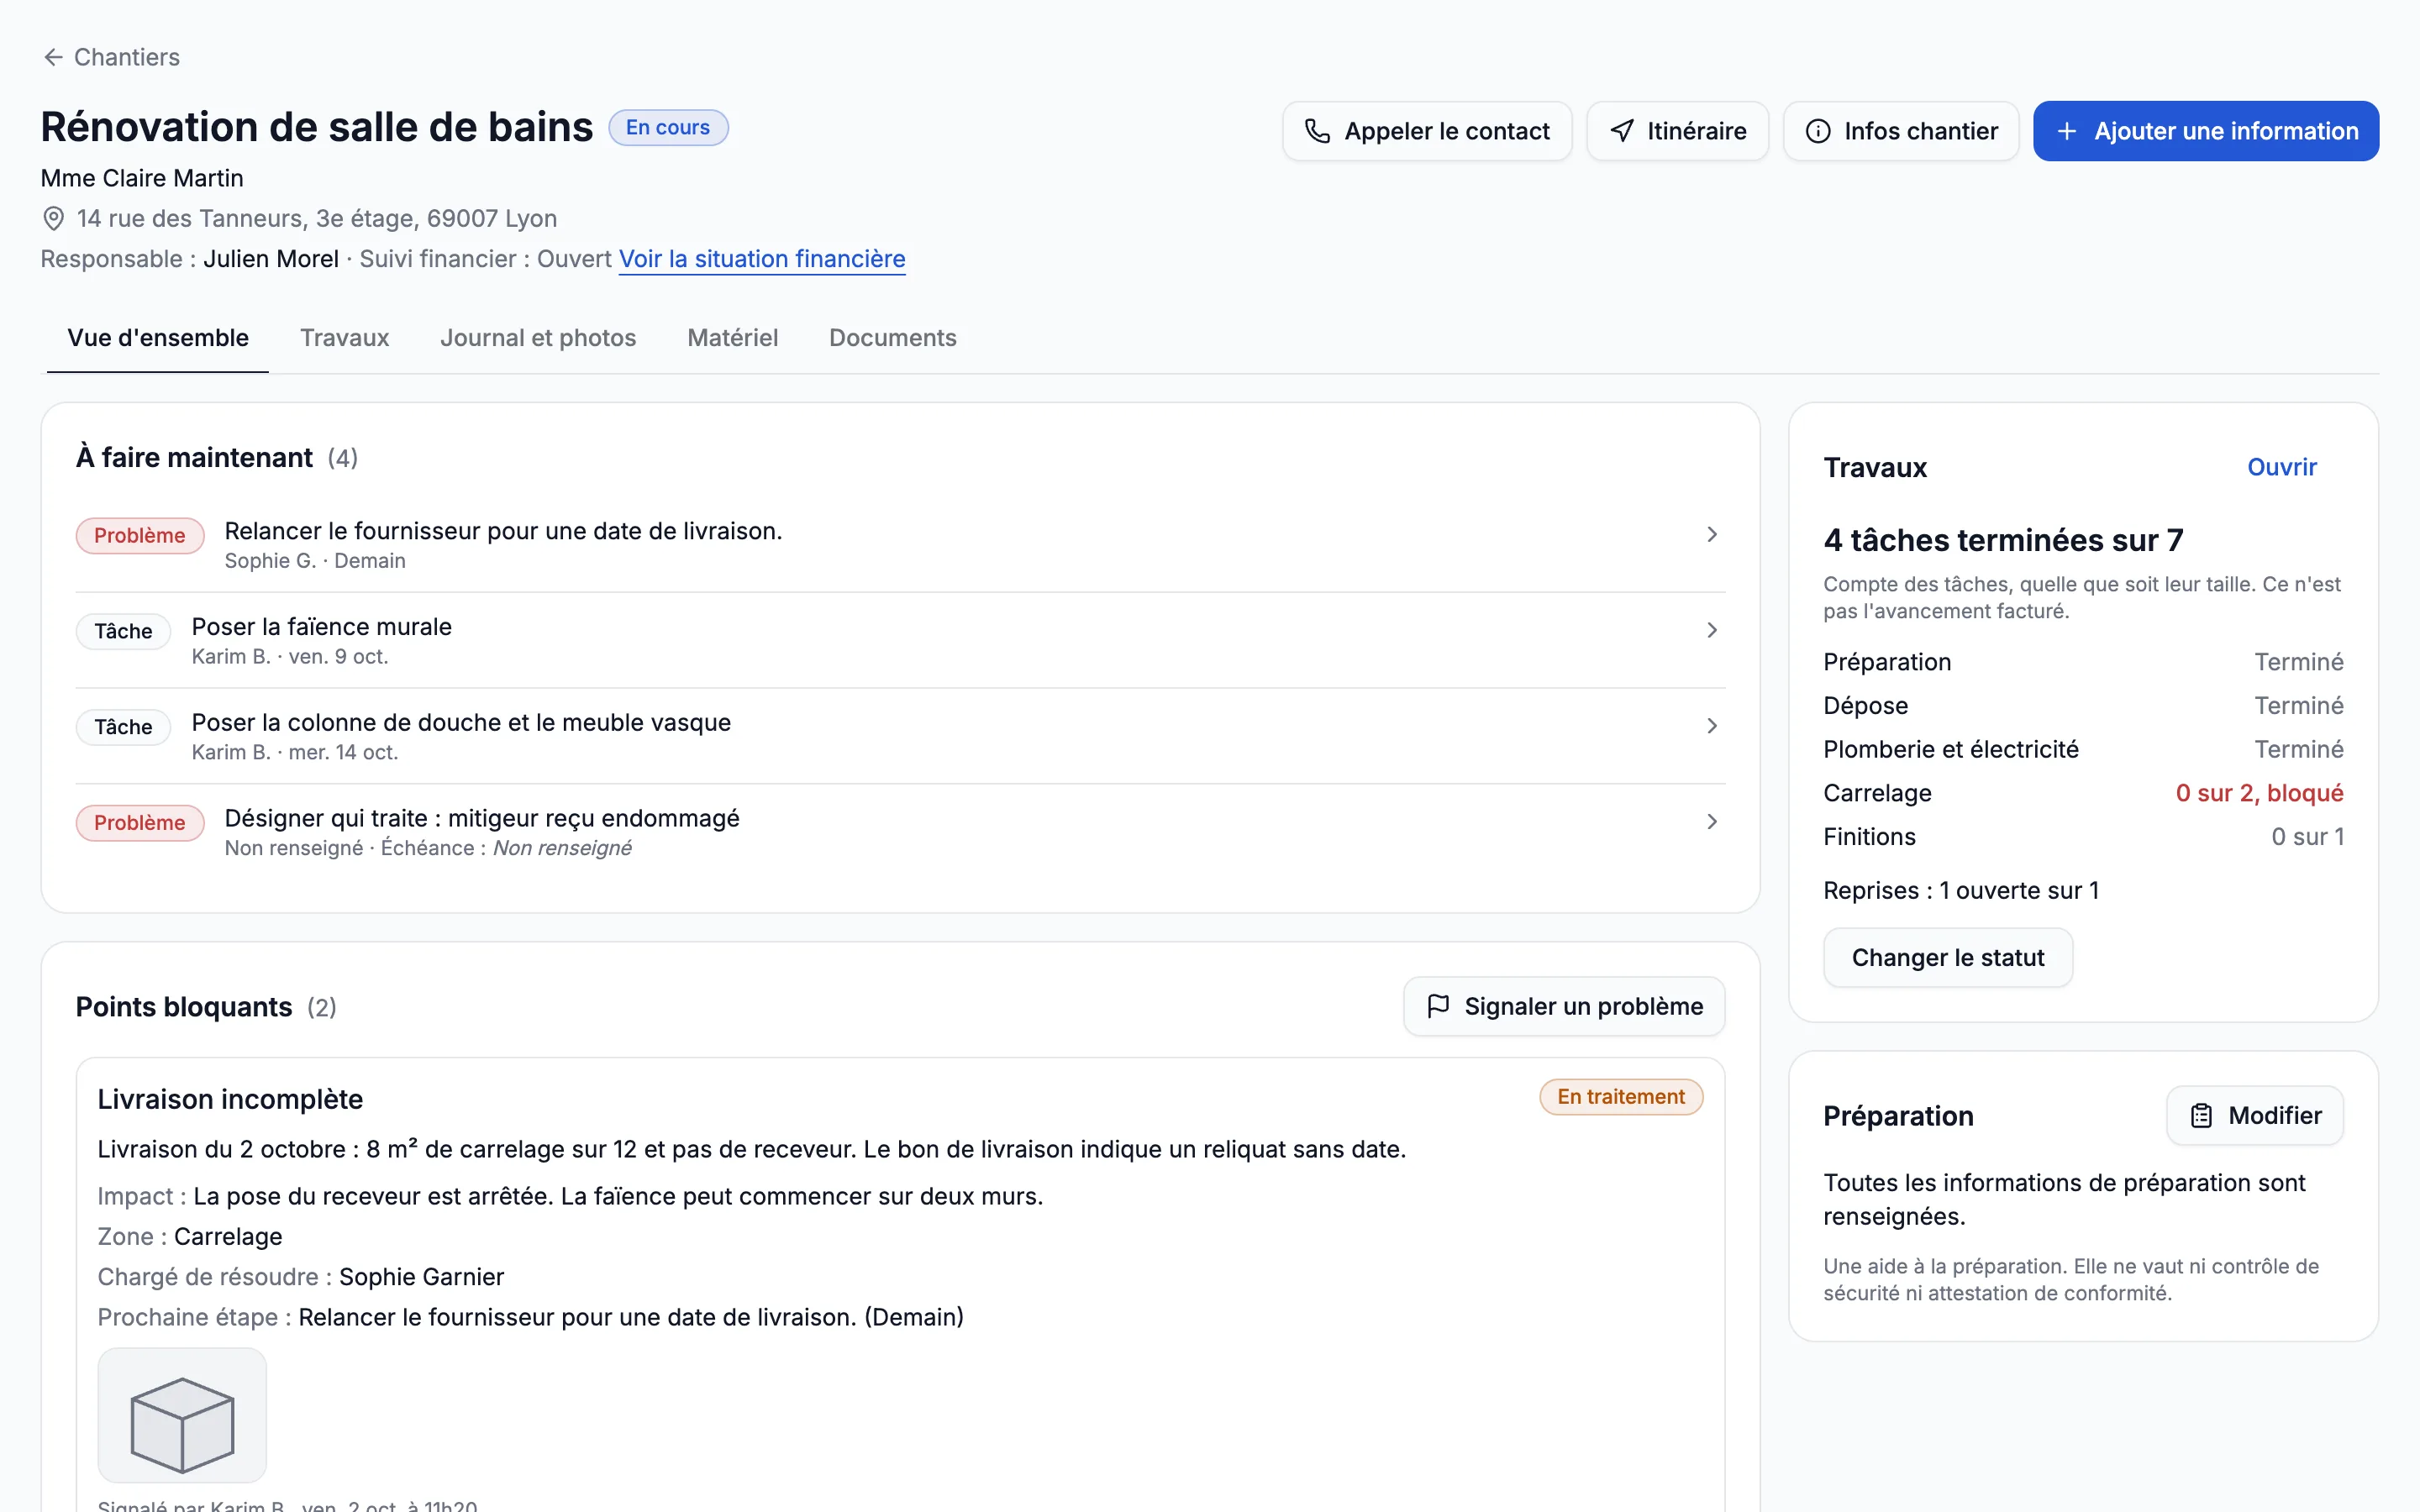Viewport: 2420px width, 1512px height.
Task: Open the Journal et photos tab
Action: [x=538, y=338]
